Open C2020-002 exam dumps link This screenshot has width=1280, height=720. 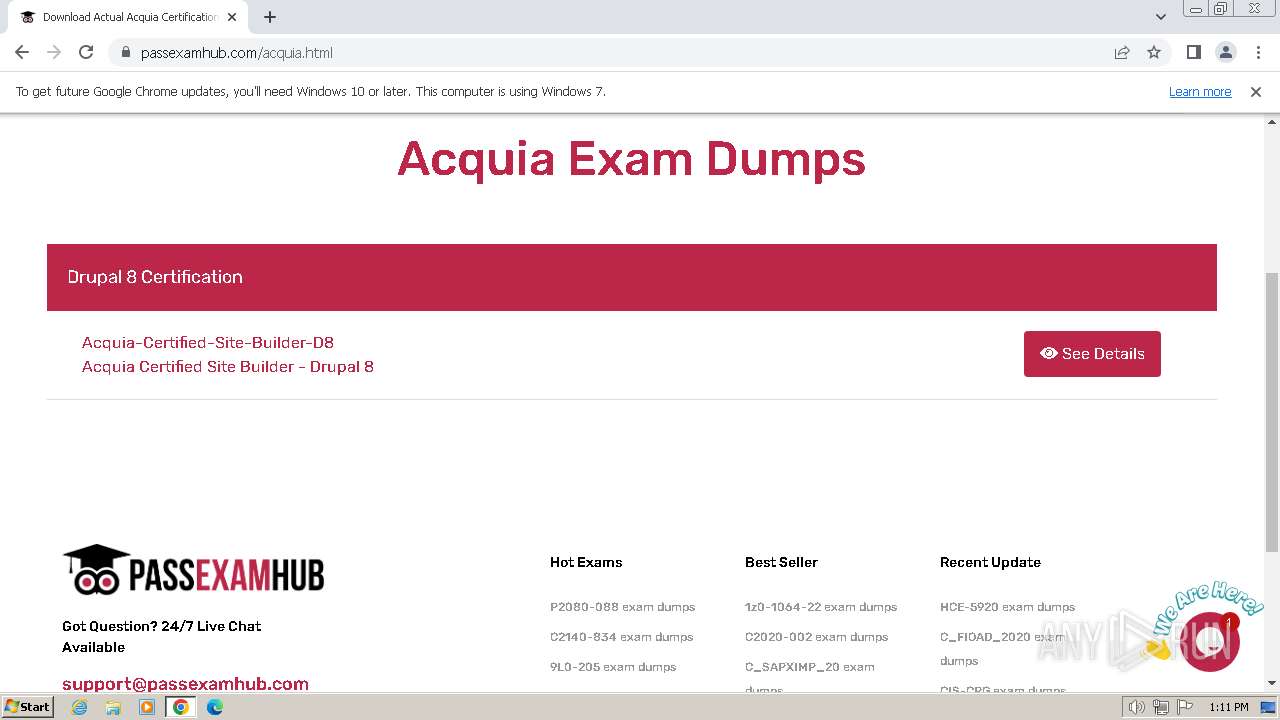pos(816,637)
